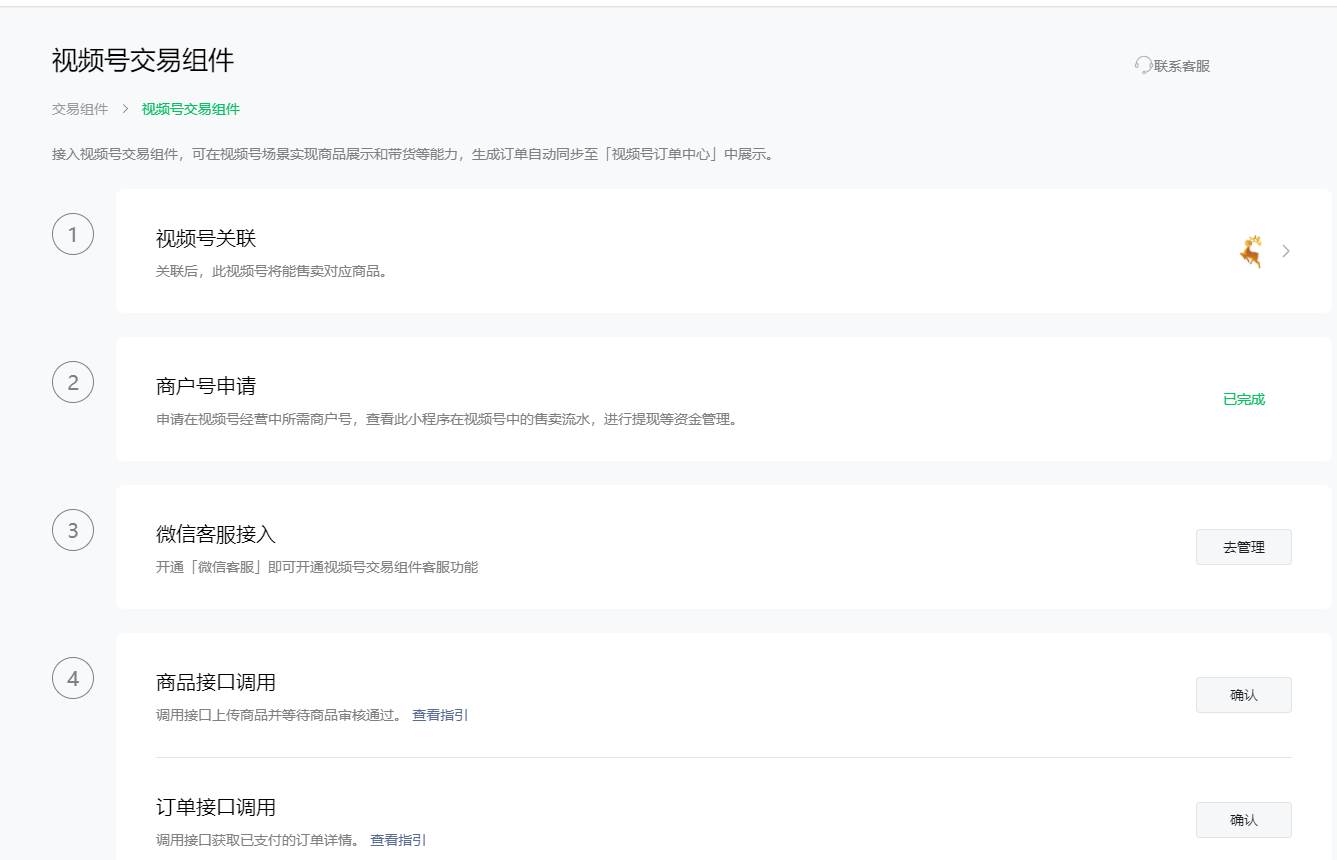Screen dimensions: 1337x860
Task: Click the text 调用接口获取已支付的订单详情。
Action: click(260, 840)
